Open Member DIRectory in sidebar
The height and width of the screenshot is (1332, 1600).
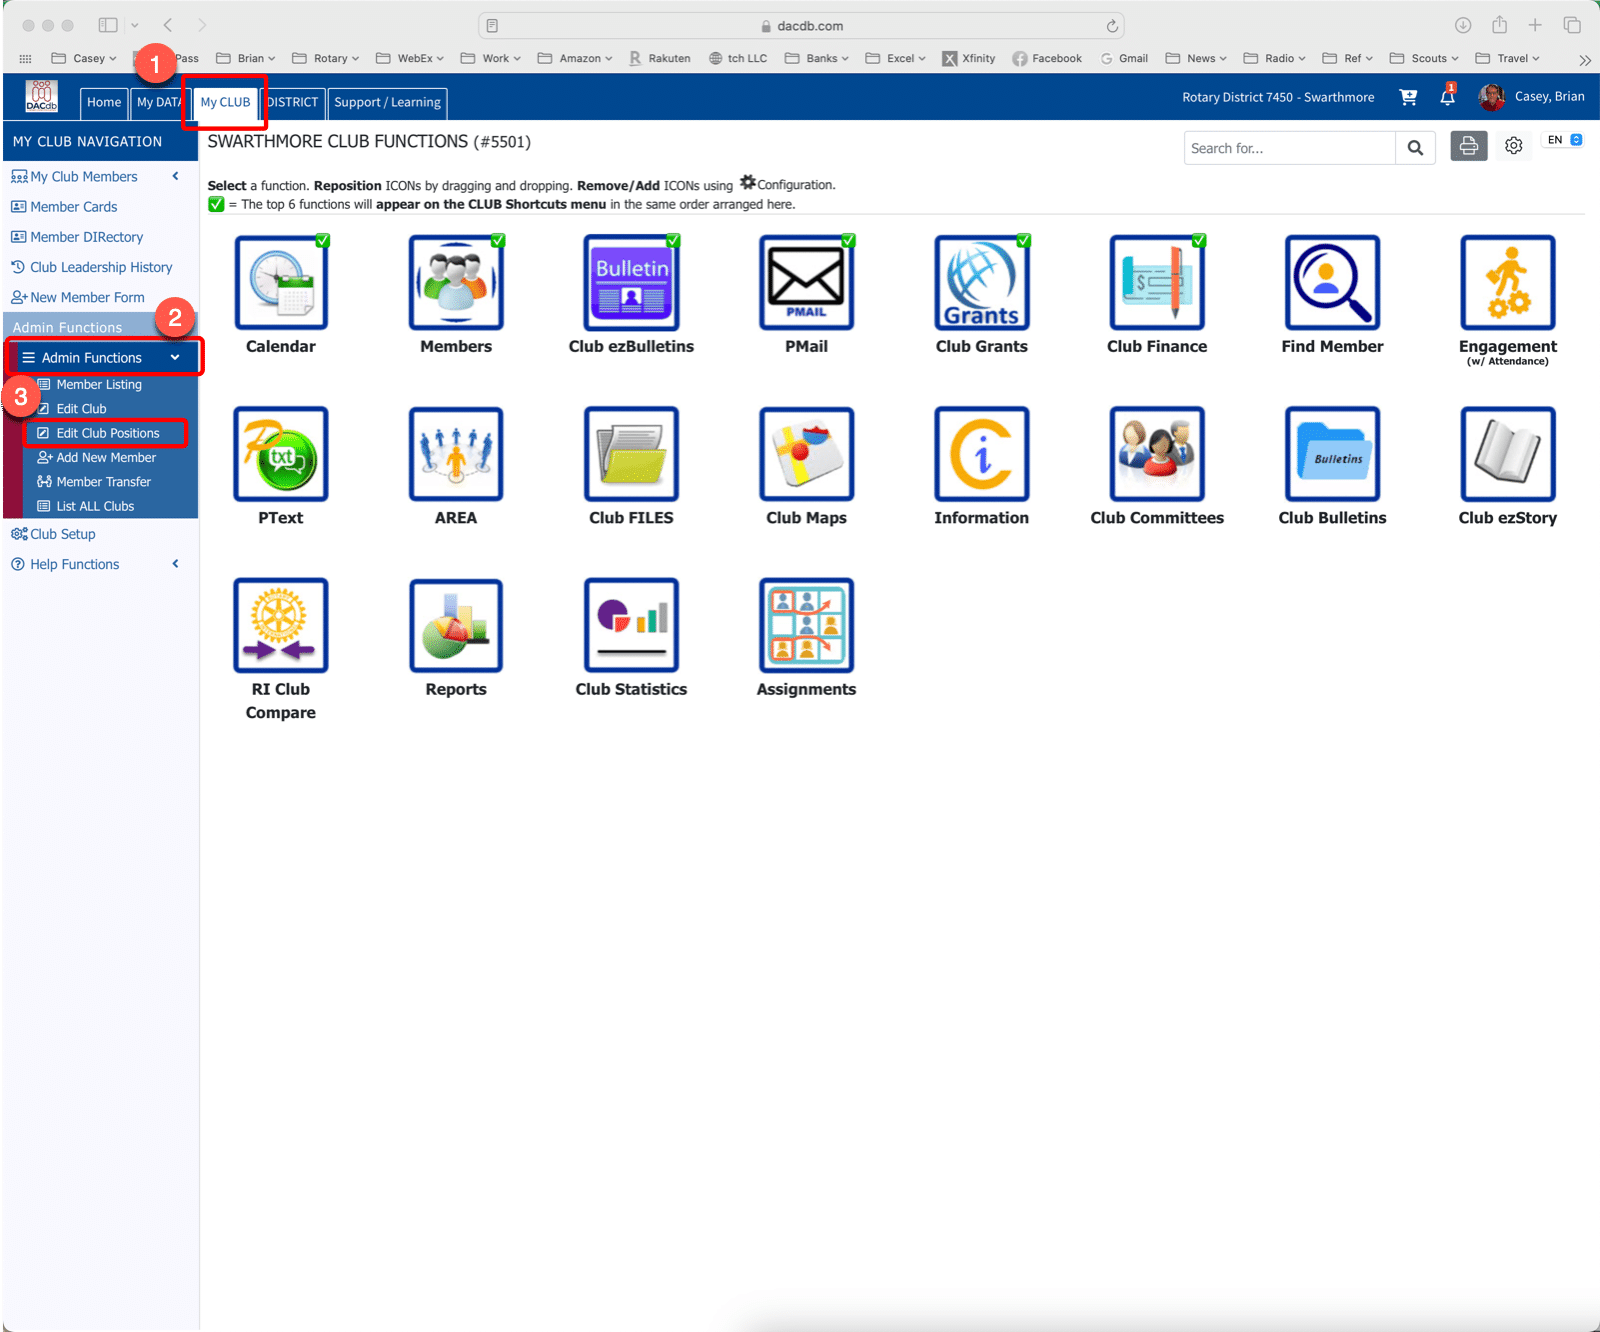pos(86,237)
